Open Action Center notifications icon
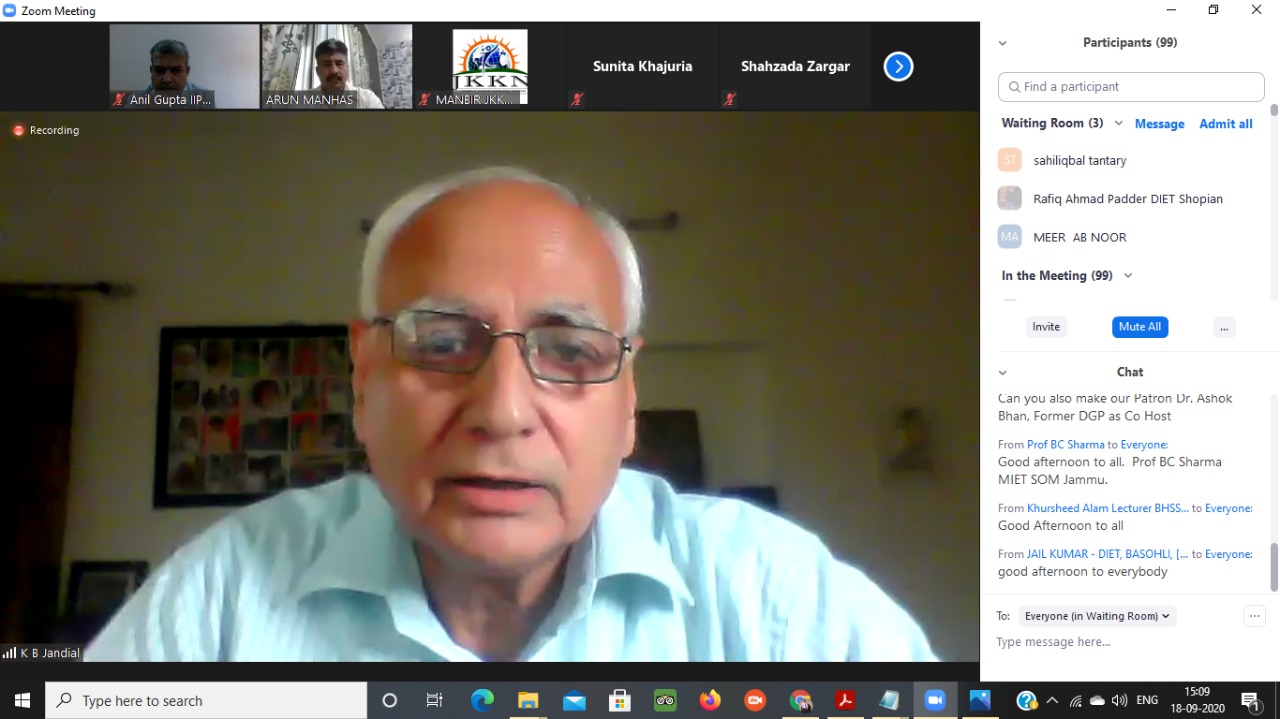This screenshot has height=719, width=1280. pyautogui.click(x=1250, y=700)
